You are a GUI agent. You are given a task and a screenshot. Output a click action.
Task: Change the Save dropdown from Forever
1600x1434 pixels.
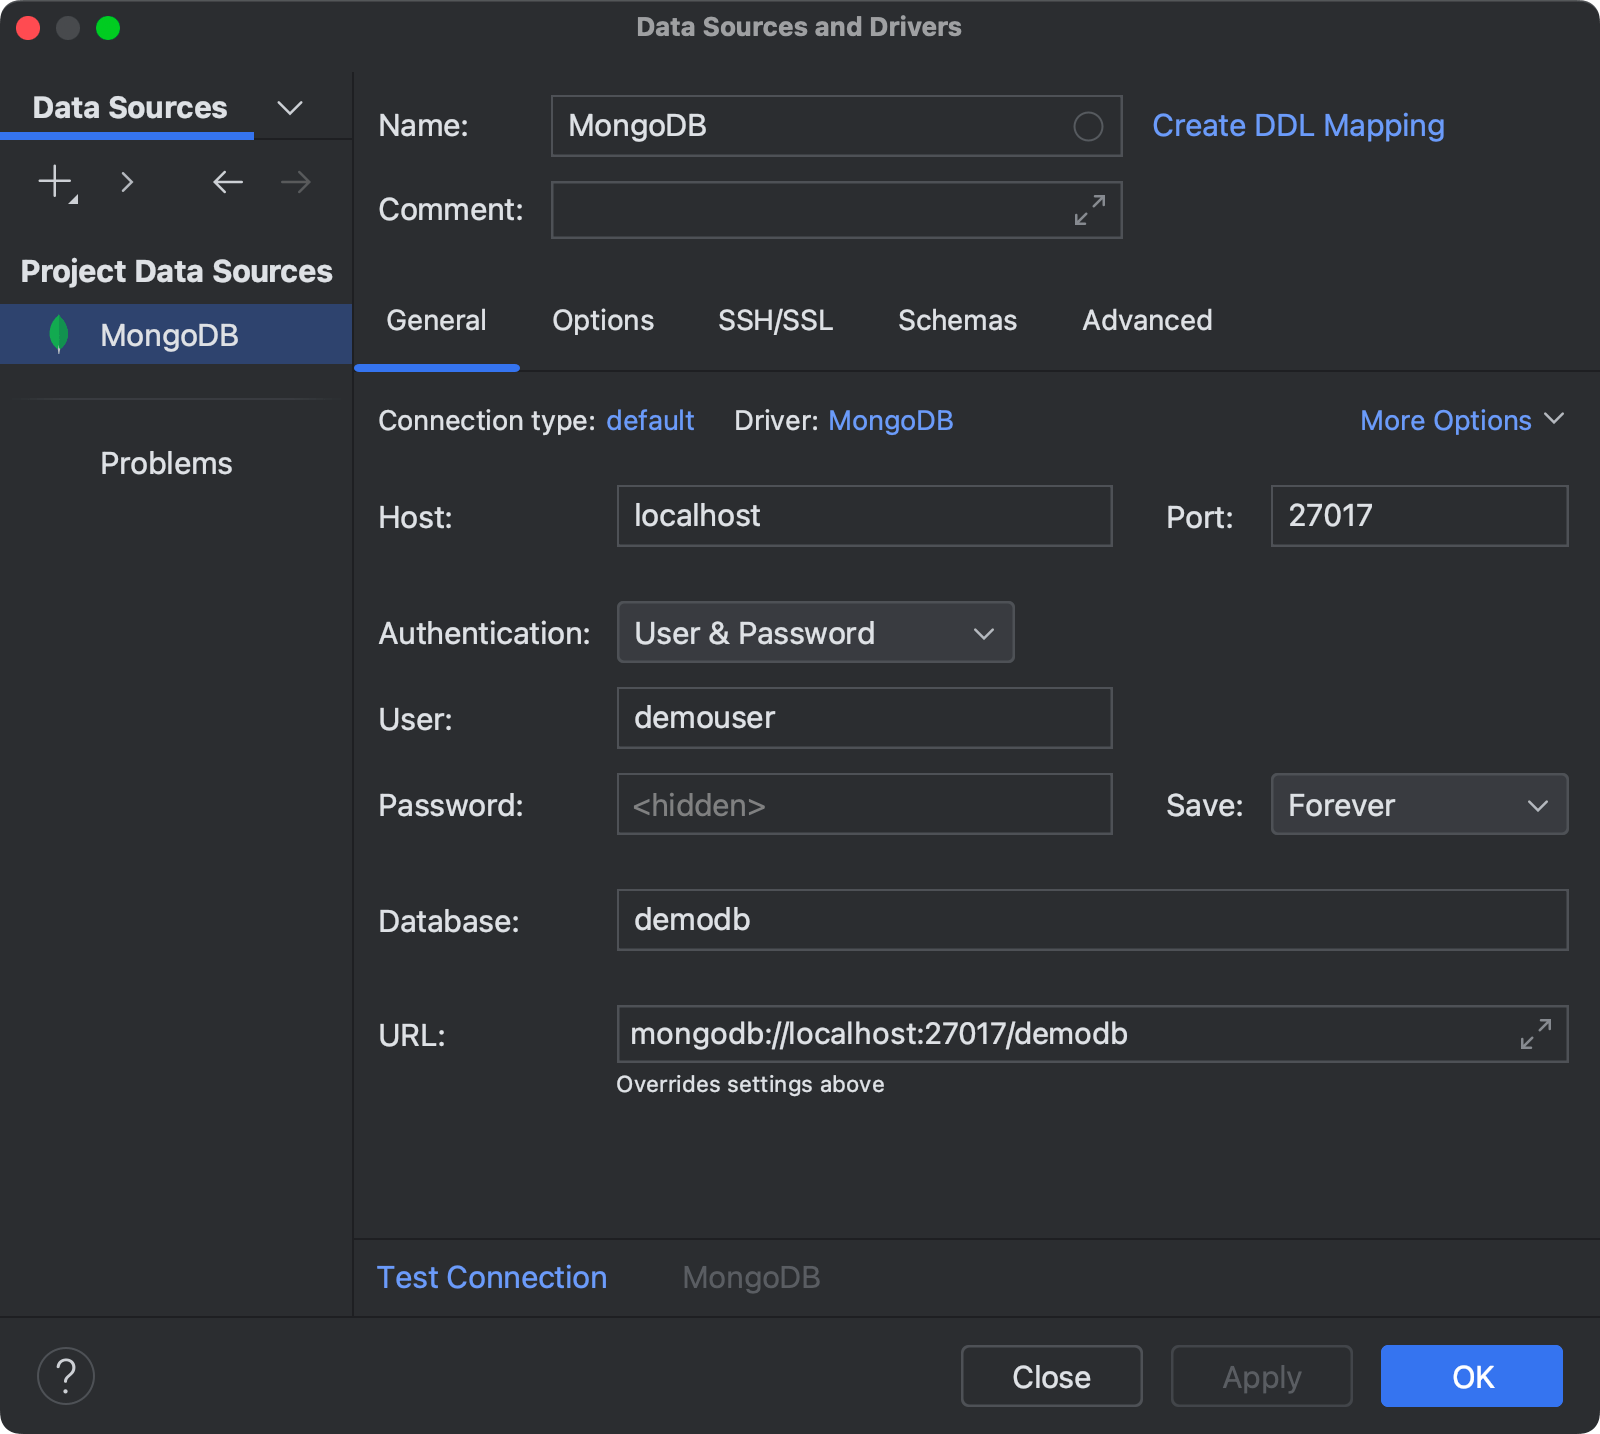click(x=1418, y=804)
